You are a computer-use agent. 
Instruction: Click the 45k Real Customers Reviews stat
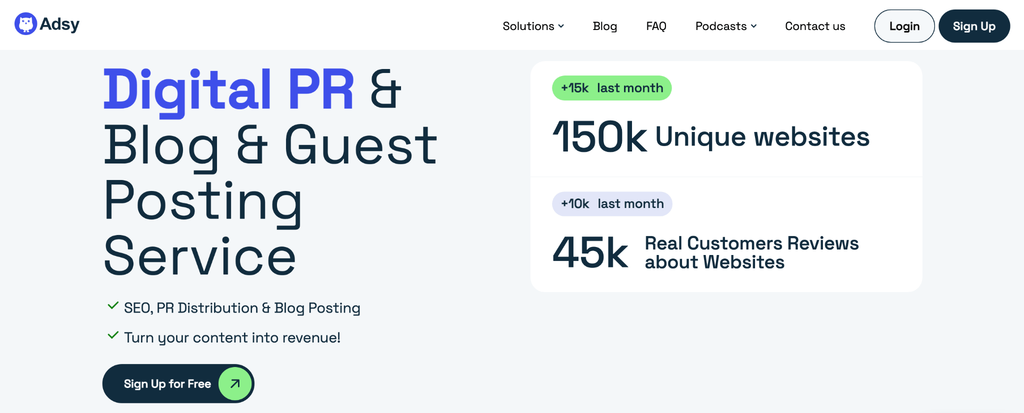point(705,253)
